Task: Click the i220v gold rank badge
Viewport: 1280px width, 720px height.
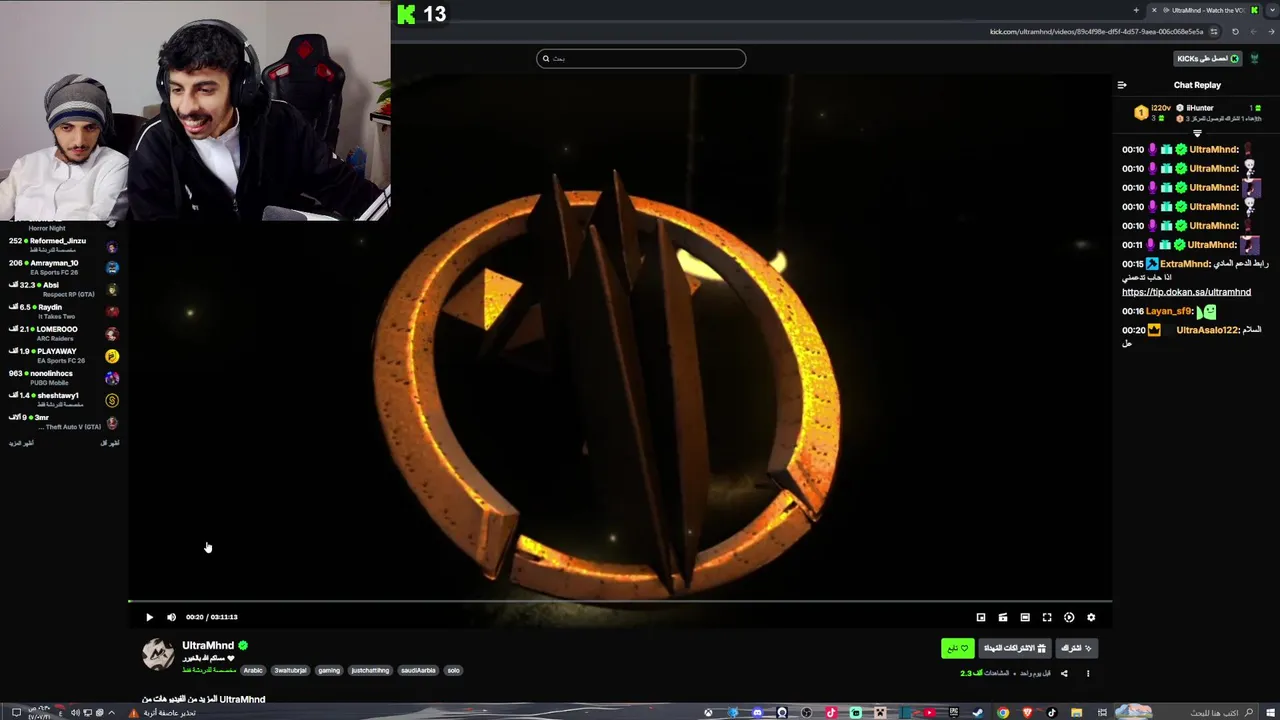Action: tap(1141, 113)
